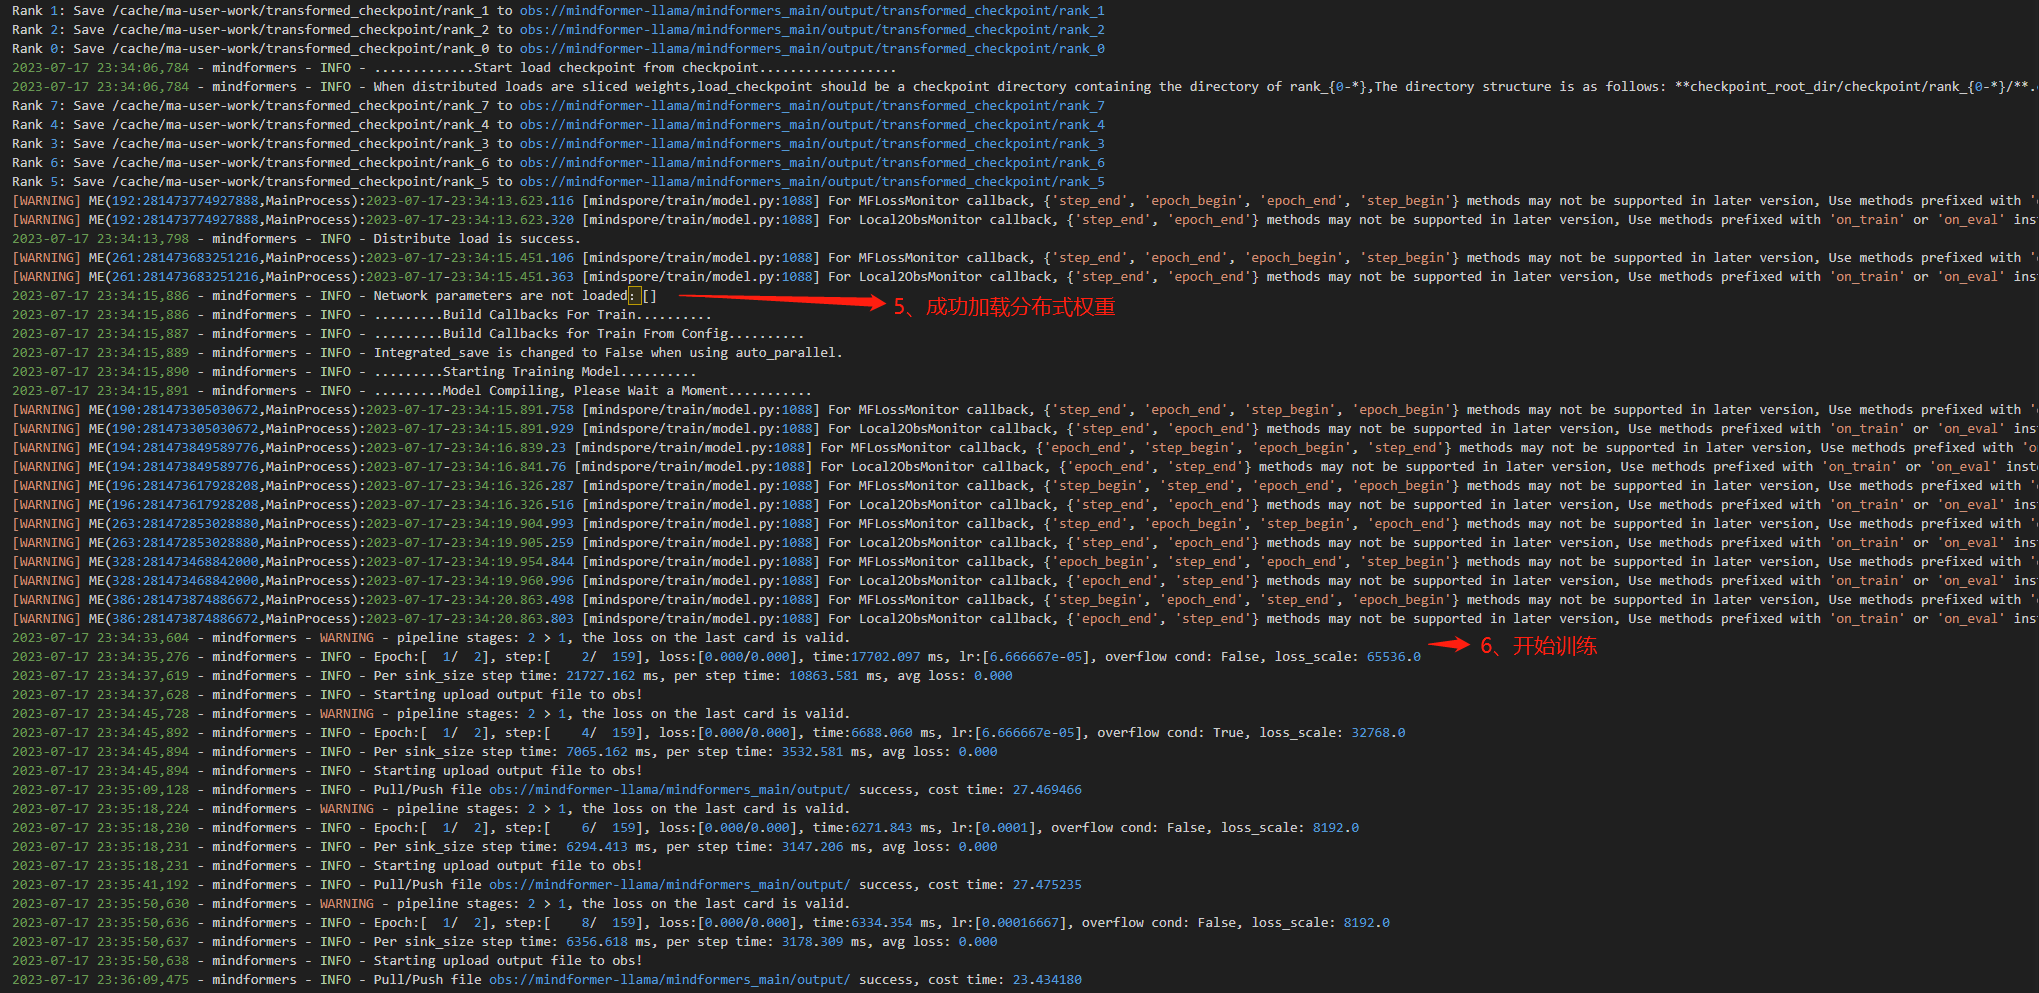The image size is (2039, 993).
Task: Open the obs transformed_checkpoint/rank_5 link
Action: (812, 181)
